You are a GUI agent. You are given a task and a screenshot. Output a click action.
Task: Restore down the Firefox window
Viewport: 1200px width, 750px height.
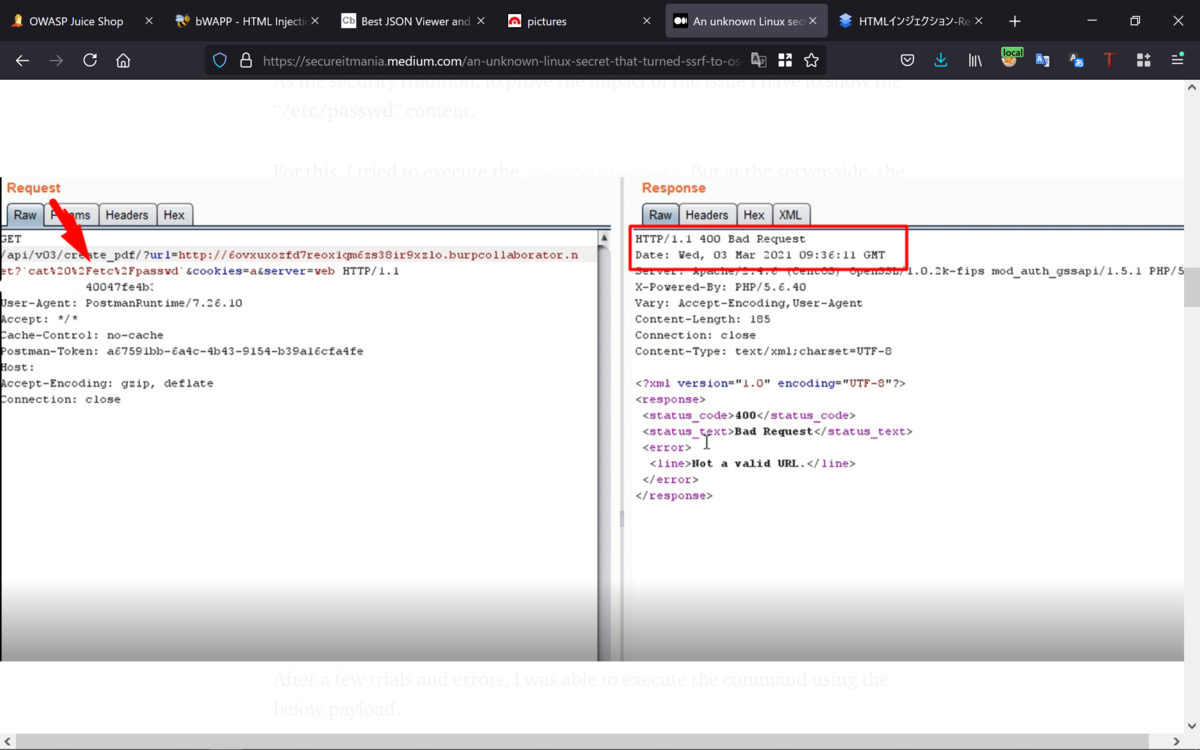tap(1135, 21)
